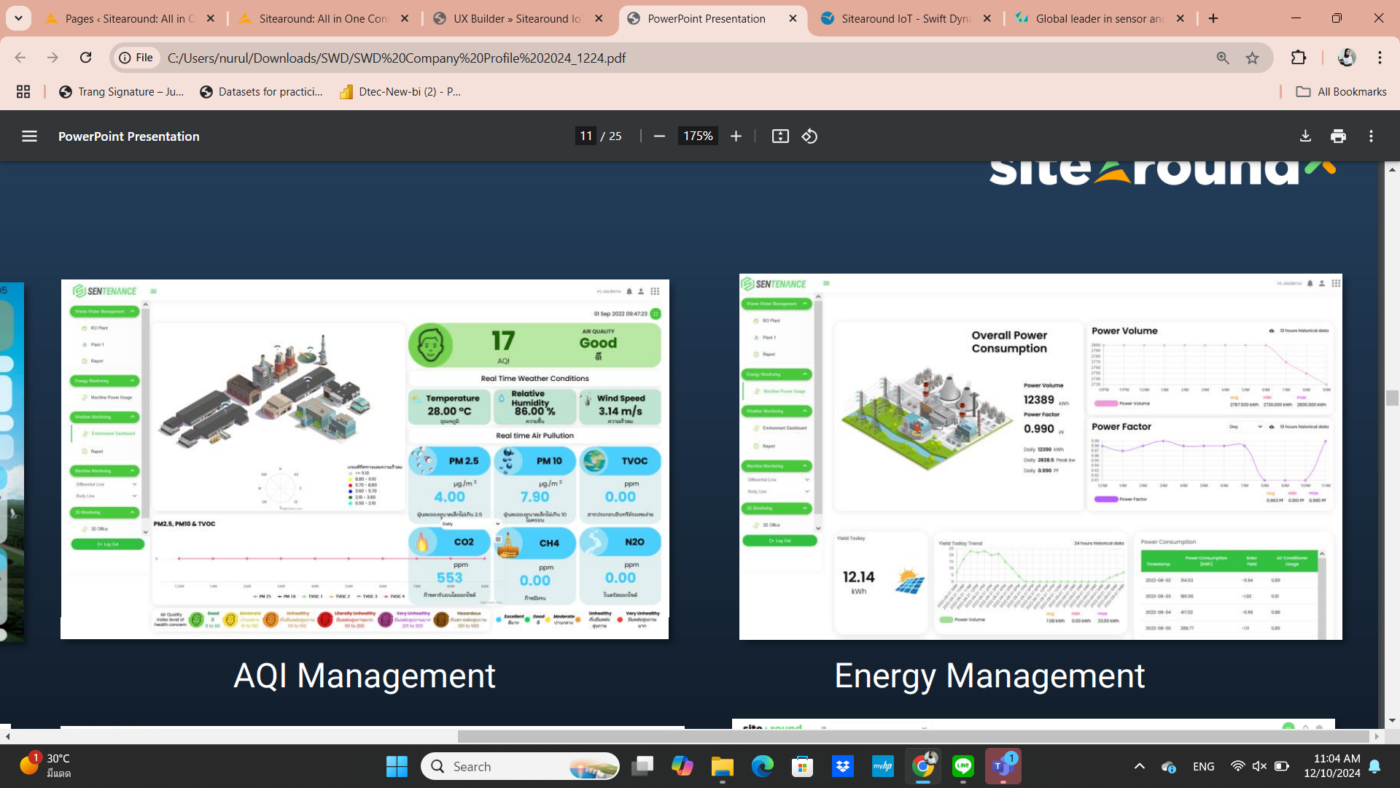
Task: Open Machine Power Usage under Energy Monitoring
Action: (x=112, y=396)
